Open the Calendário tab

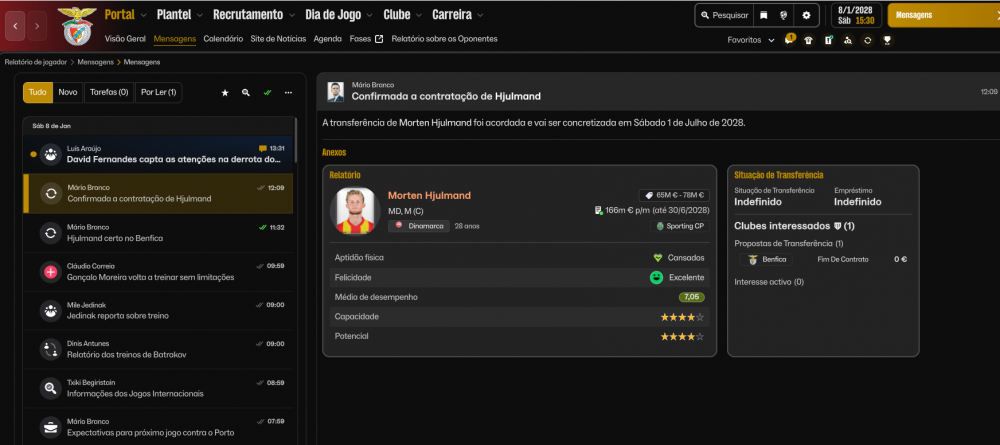coord(223,39)
